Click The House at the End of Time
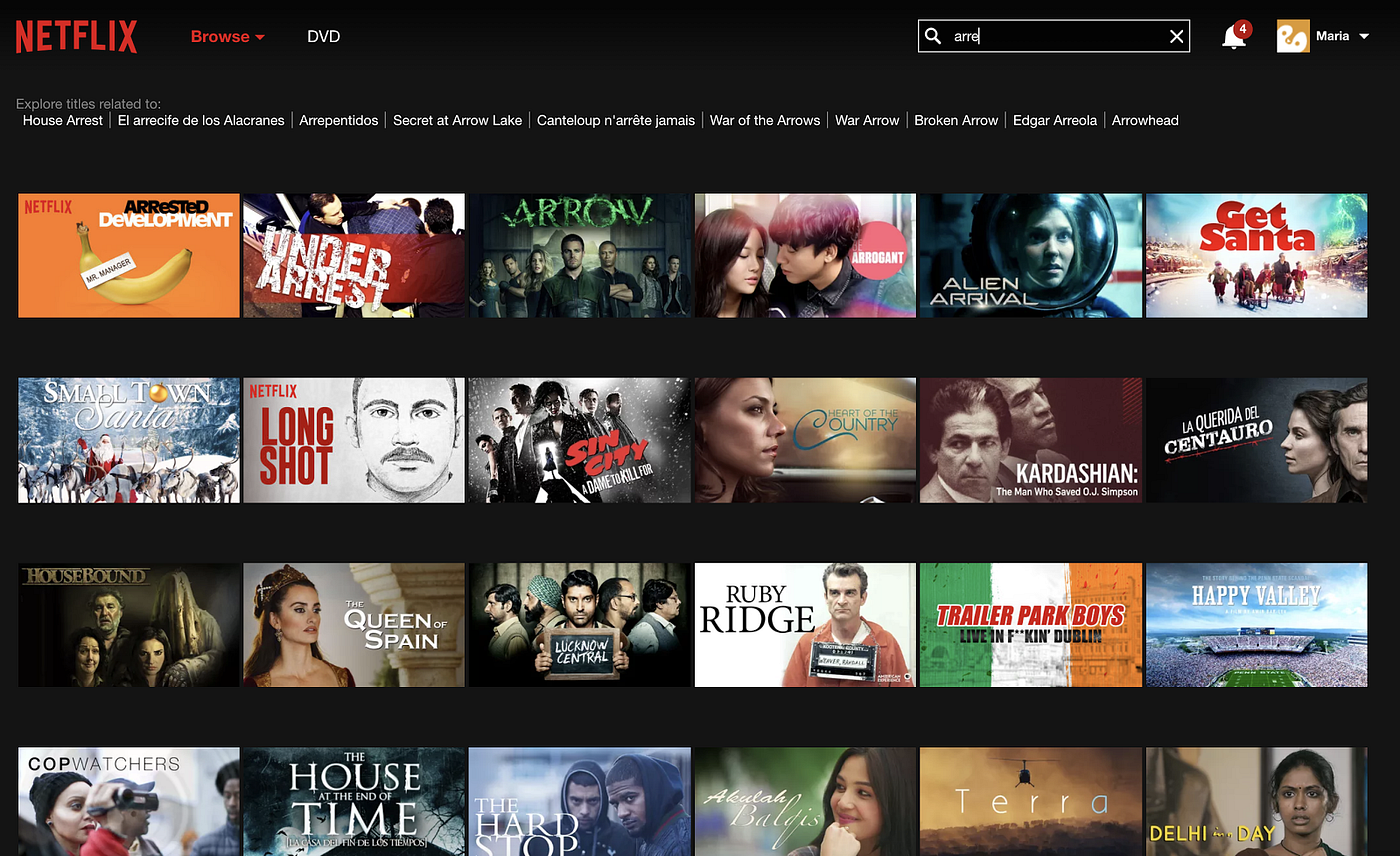The height and width of the screenshot is (856, 1400). pyautogui.click(x=354, y=802)
